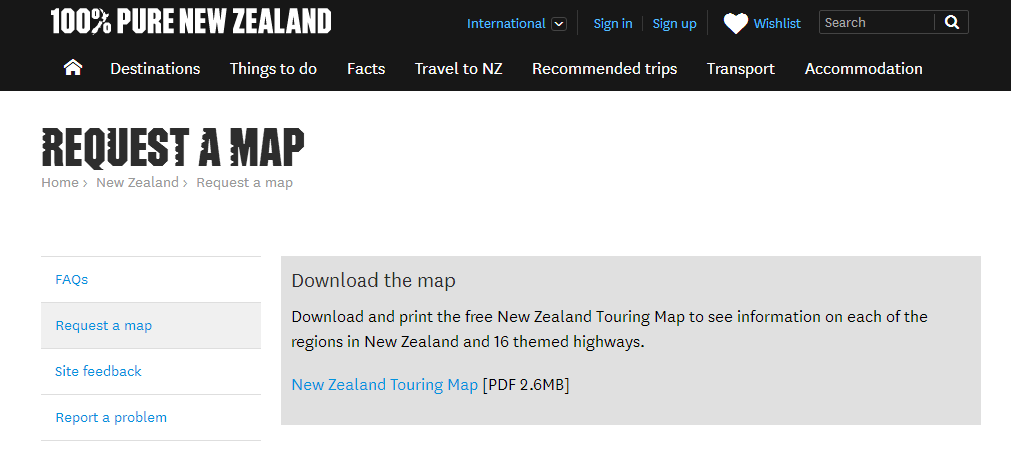
Task: Open the International region dropdown arrow
Action: [x=559, y=24]
